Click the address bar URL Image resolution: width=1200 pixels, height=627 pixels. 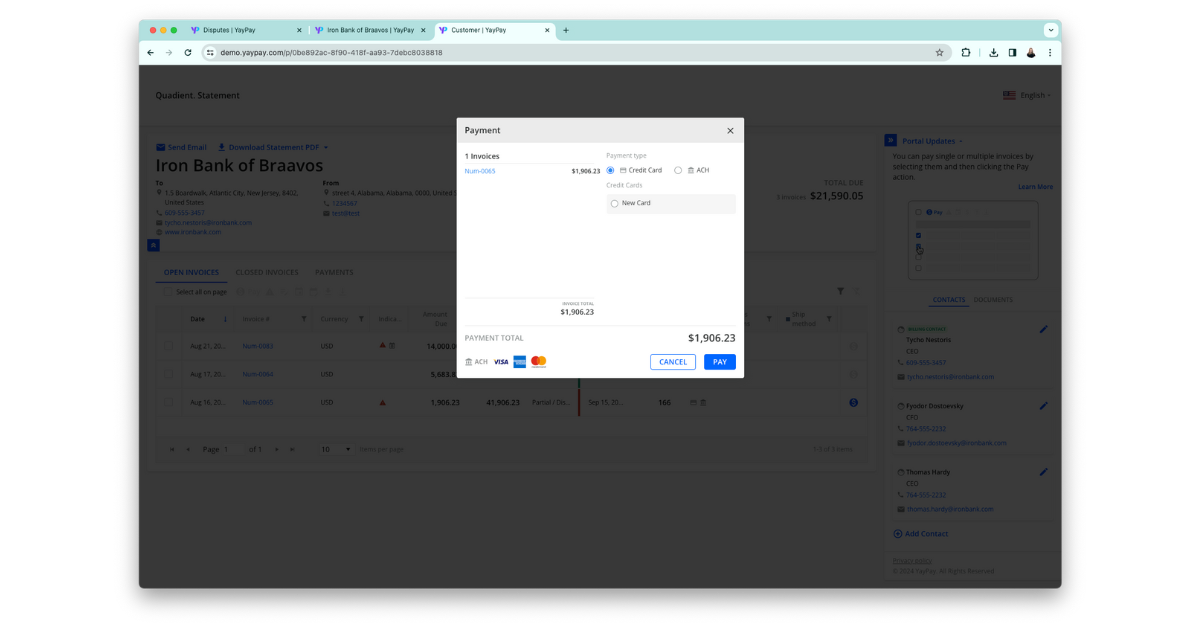(331, 53)
